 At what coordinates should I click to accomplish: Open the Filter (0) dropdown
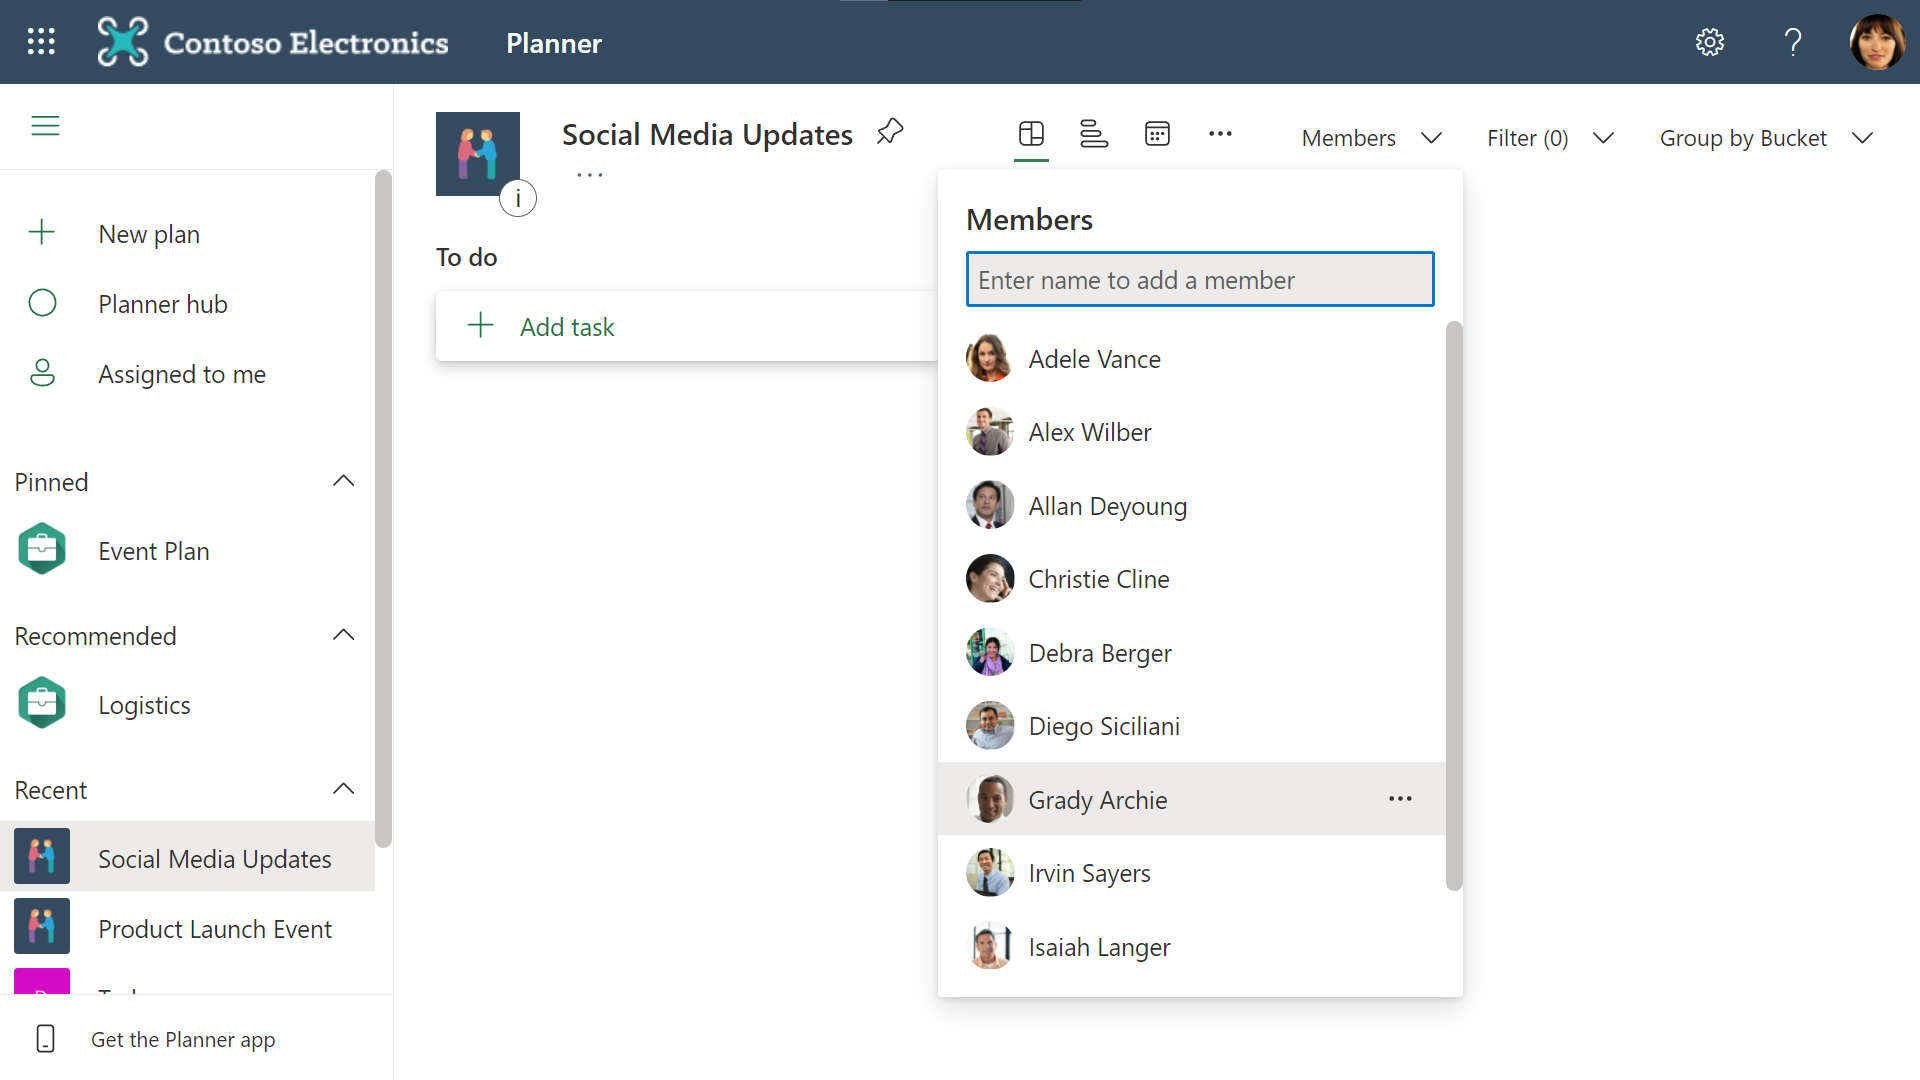tap(1550, 138)
